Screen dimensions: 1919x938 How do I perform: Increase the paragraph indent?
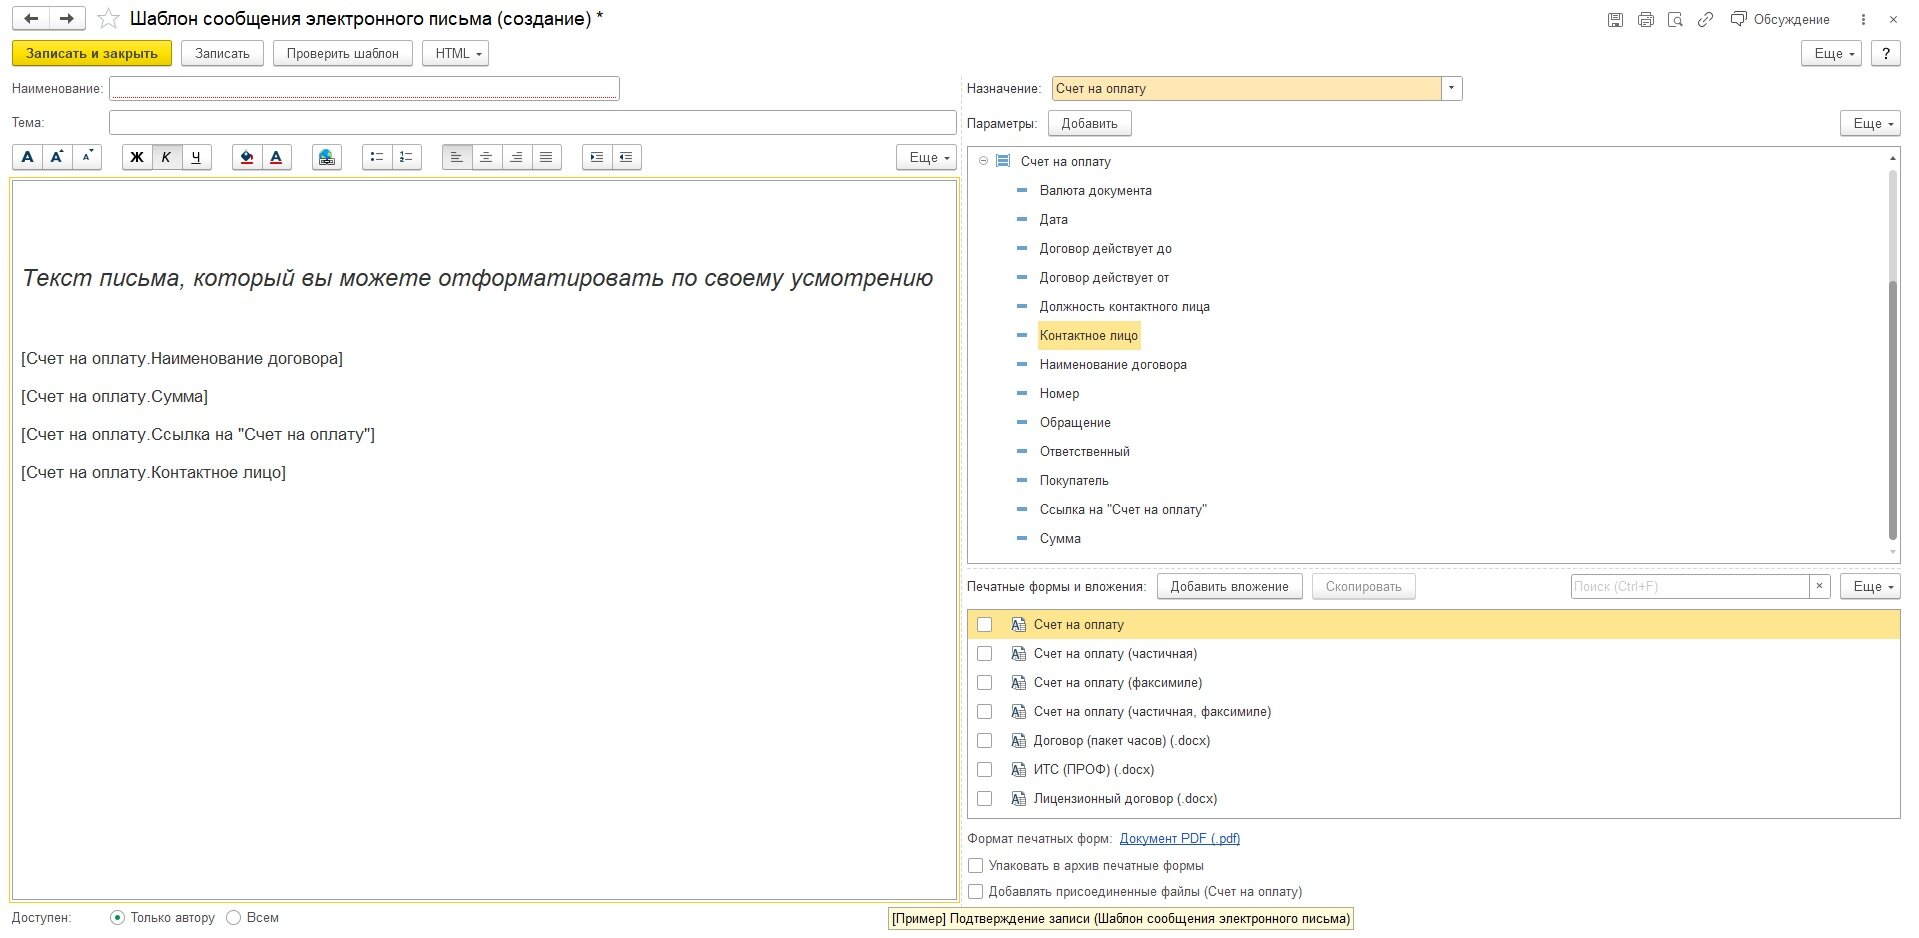coord(597,157)
